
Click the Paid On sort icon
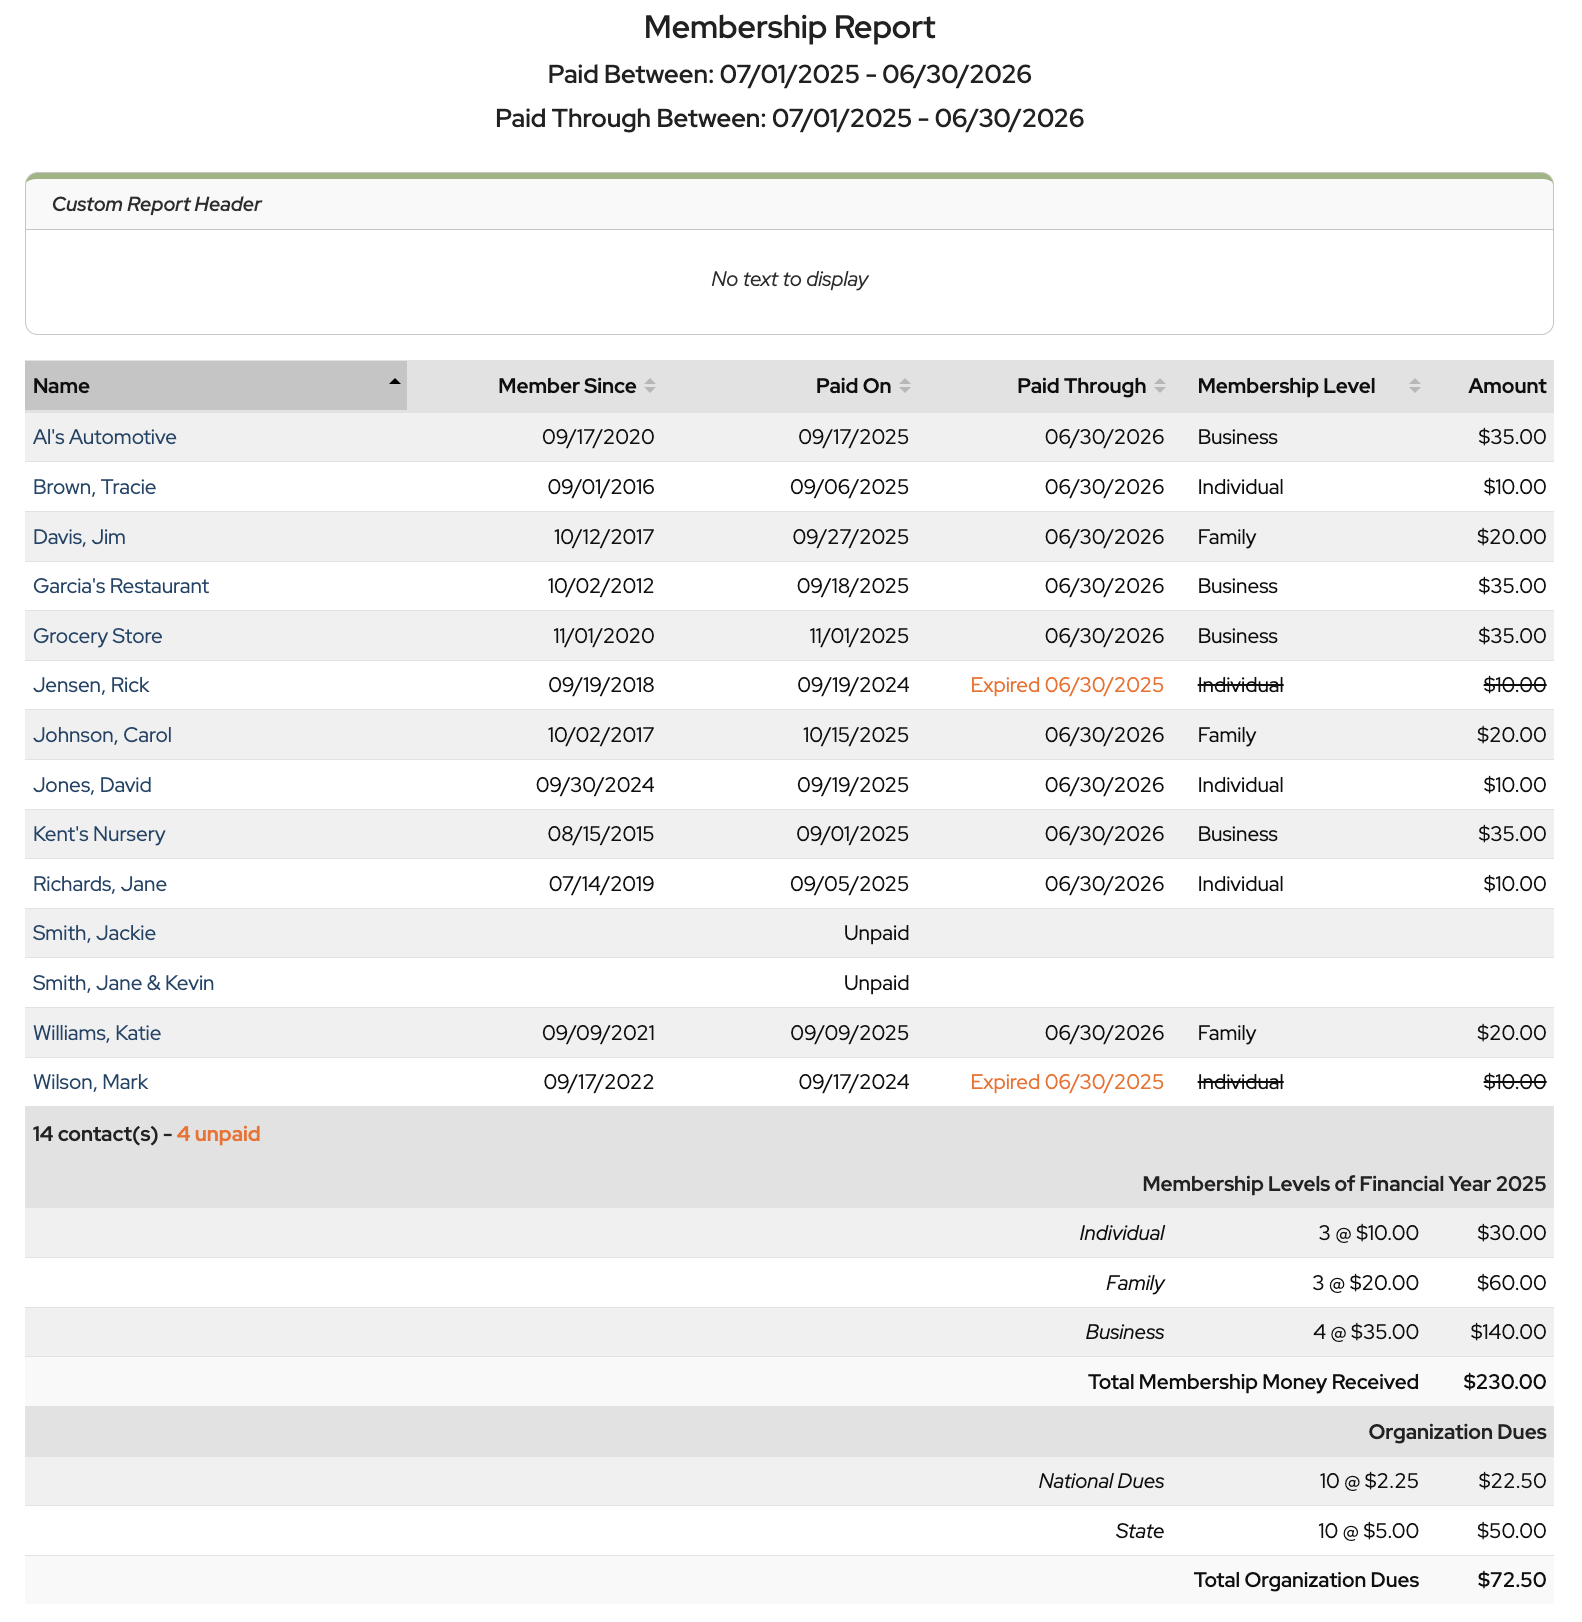coord(905,386)
